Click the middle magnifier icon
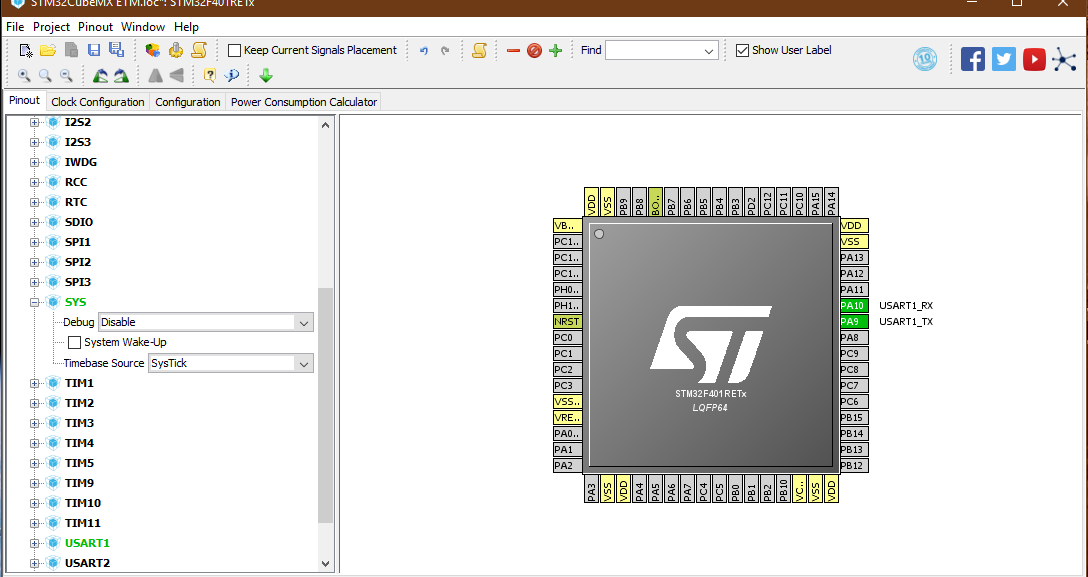This screenshot has height=577, width=1088. click(45, 76)
